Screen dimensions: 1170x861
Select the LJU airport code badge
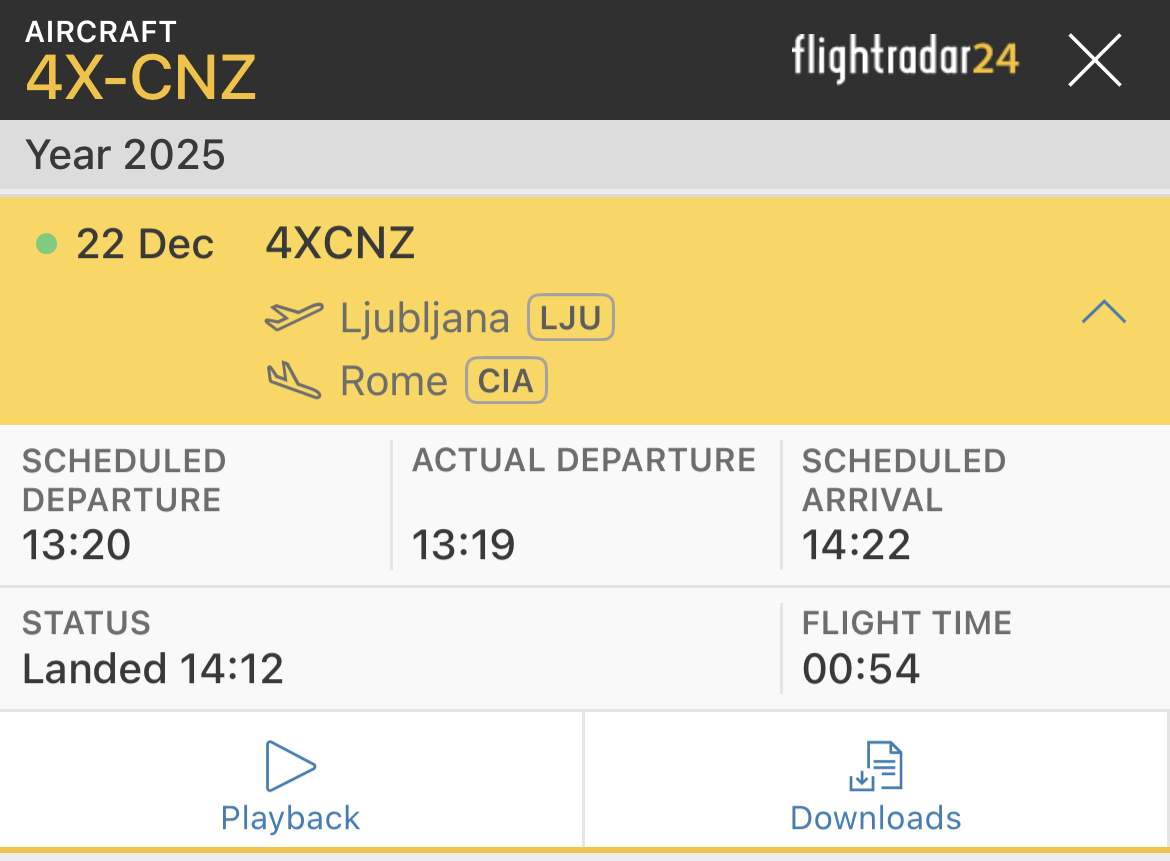point(570,319)
